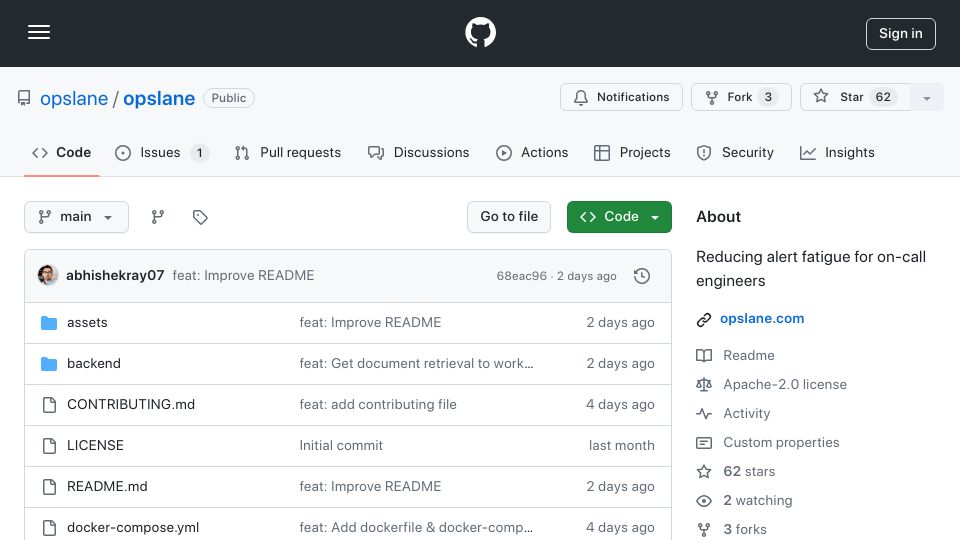Open commit hash 68eac96
This screenshot has width=960, height=540.
point(522,276)
